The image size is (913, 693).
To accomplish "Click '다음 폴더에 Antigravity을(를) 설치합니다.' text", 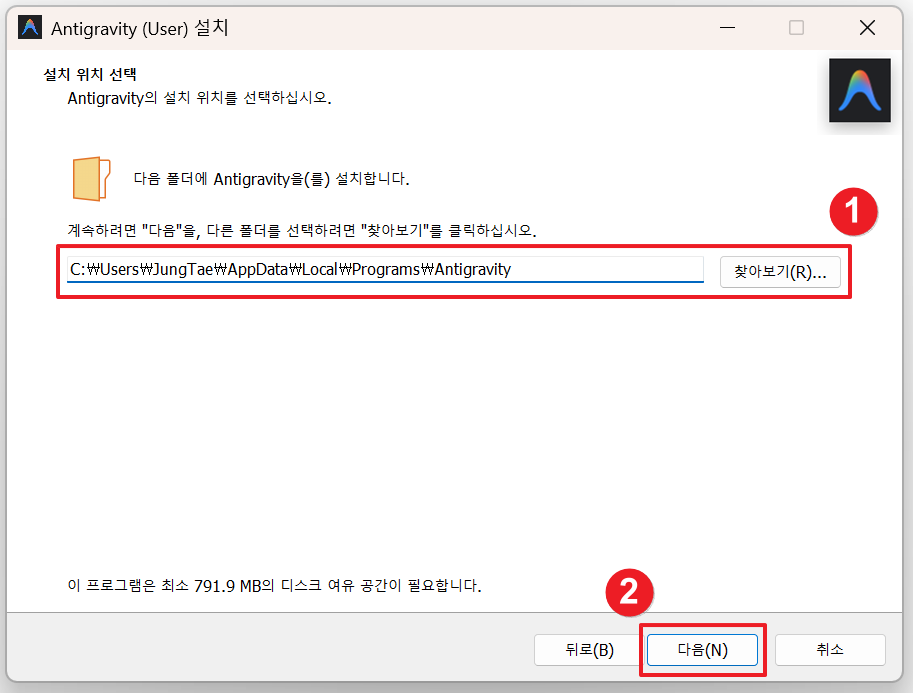I will (271, 179).
